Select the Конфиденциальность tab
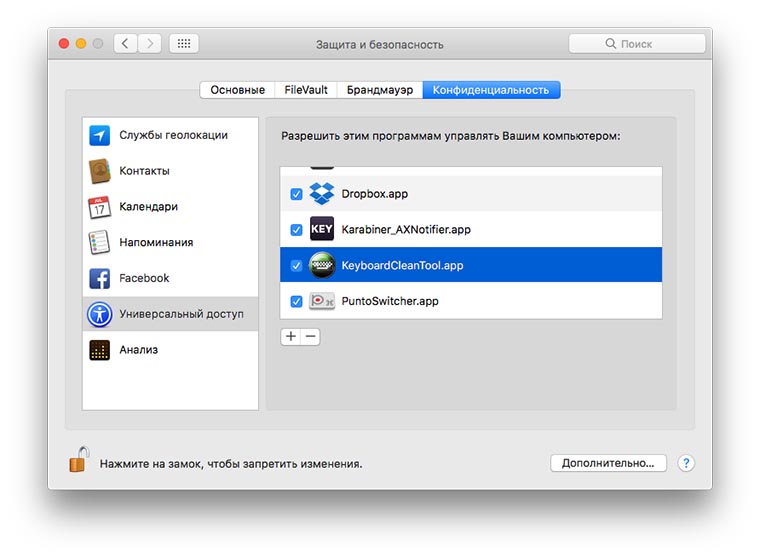Image resolution: width=760 pixels, height=558 pixels. tap(491, 90)
